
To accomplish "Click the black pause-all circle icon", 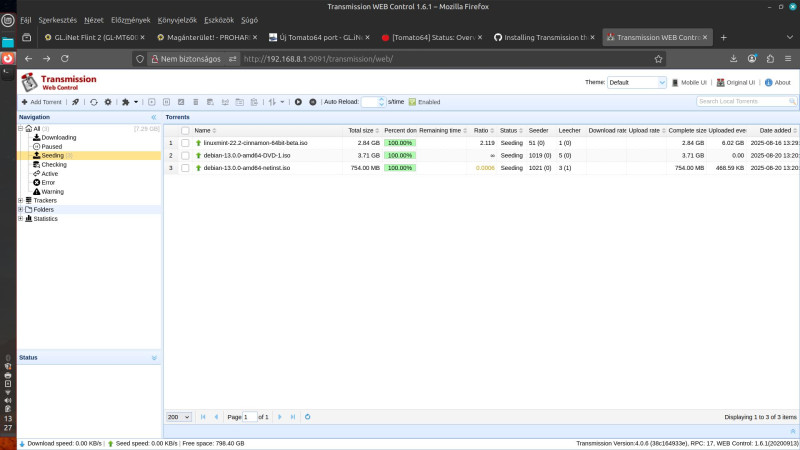I will tap(313, 102).
